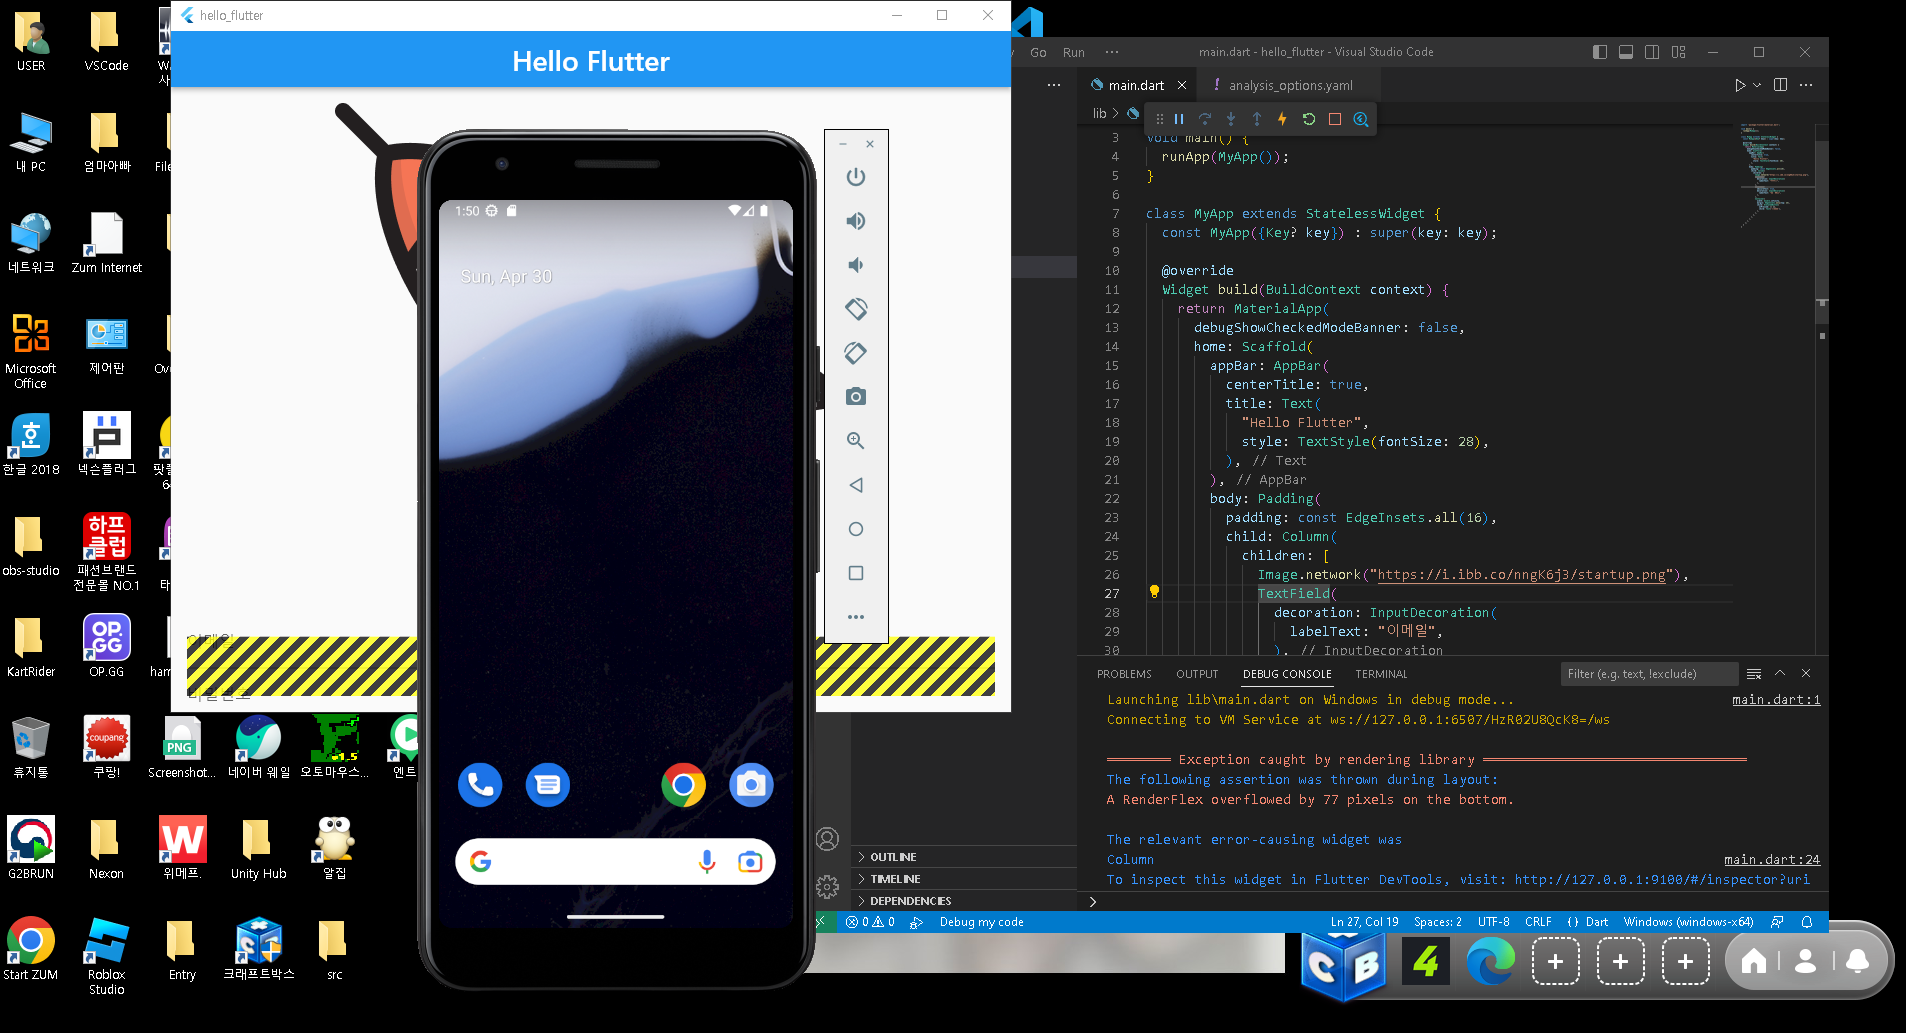Activate the emulator zoom tool

pos(856,441)
